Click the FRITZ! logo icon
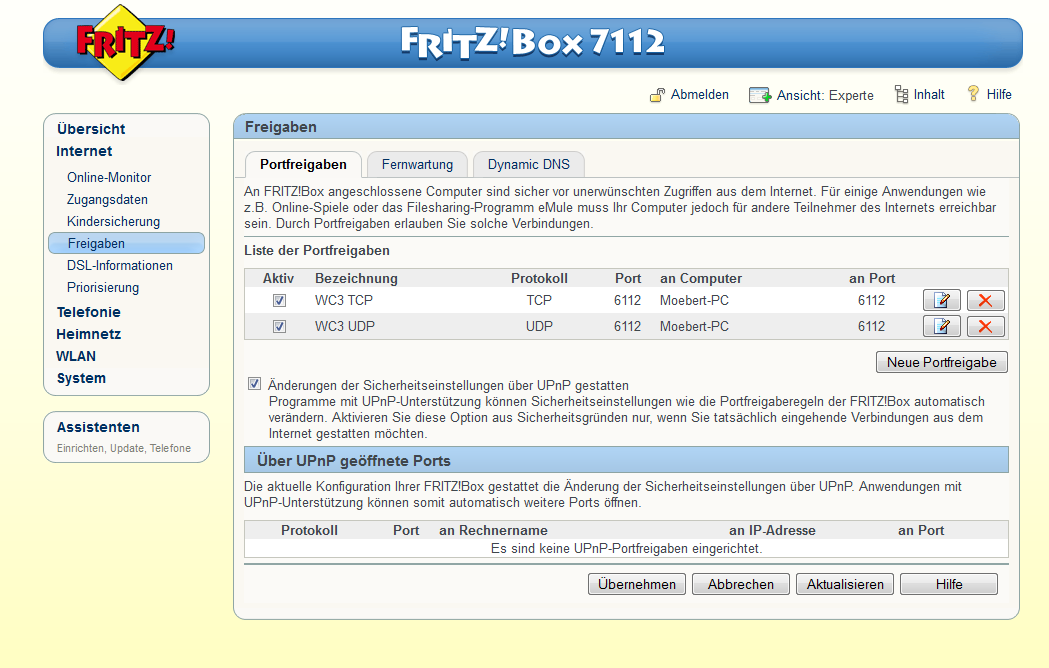 coord(124,42)
